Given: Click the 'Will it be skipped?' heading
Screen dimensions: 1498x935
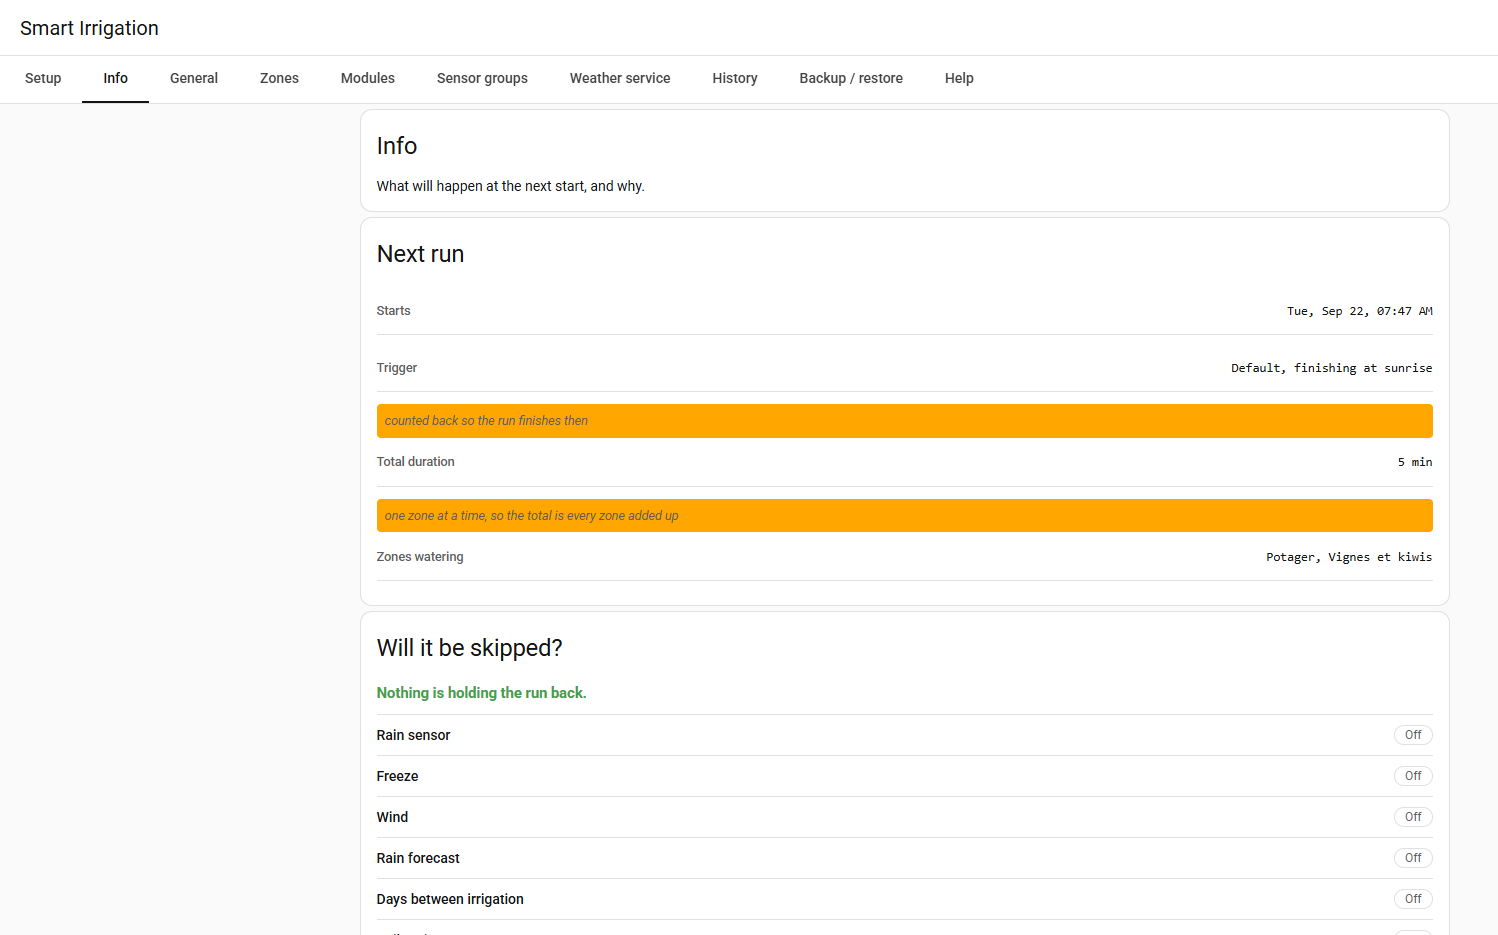Looking at the screenshot, I should (469, 648).
